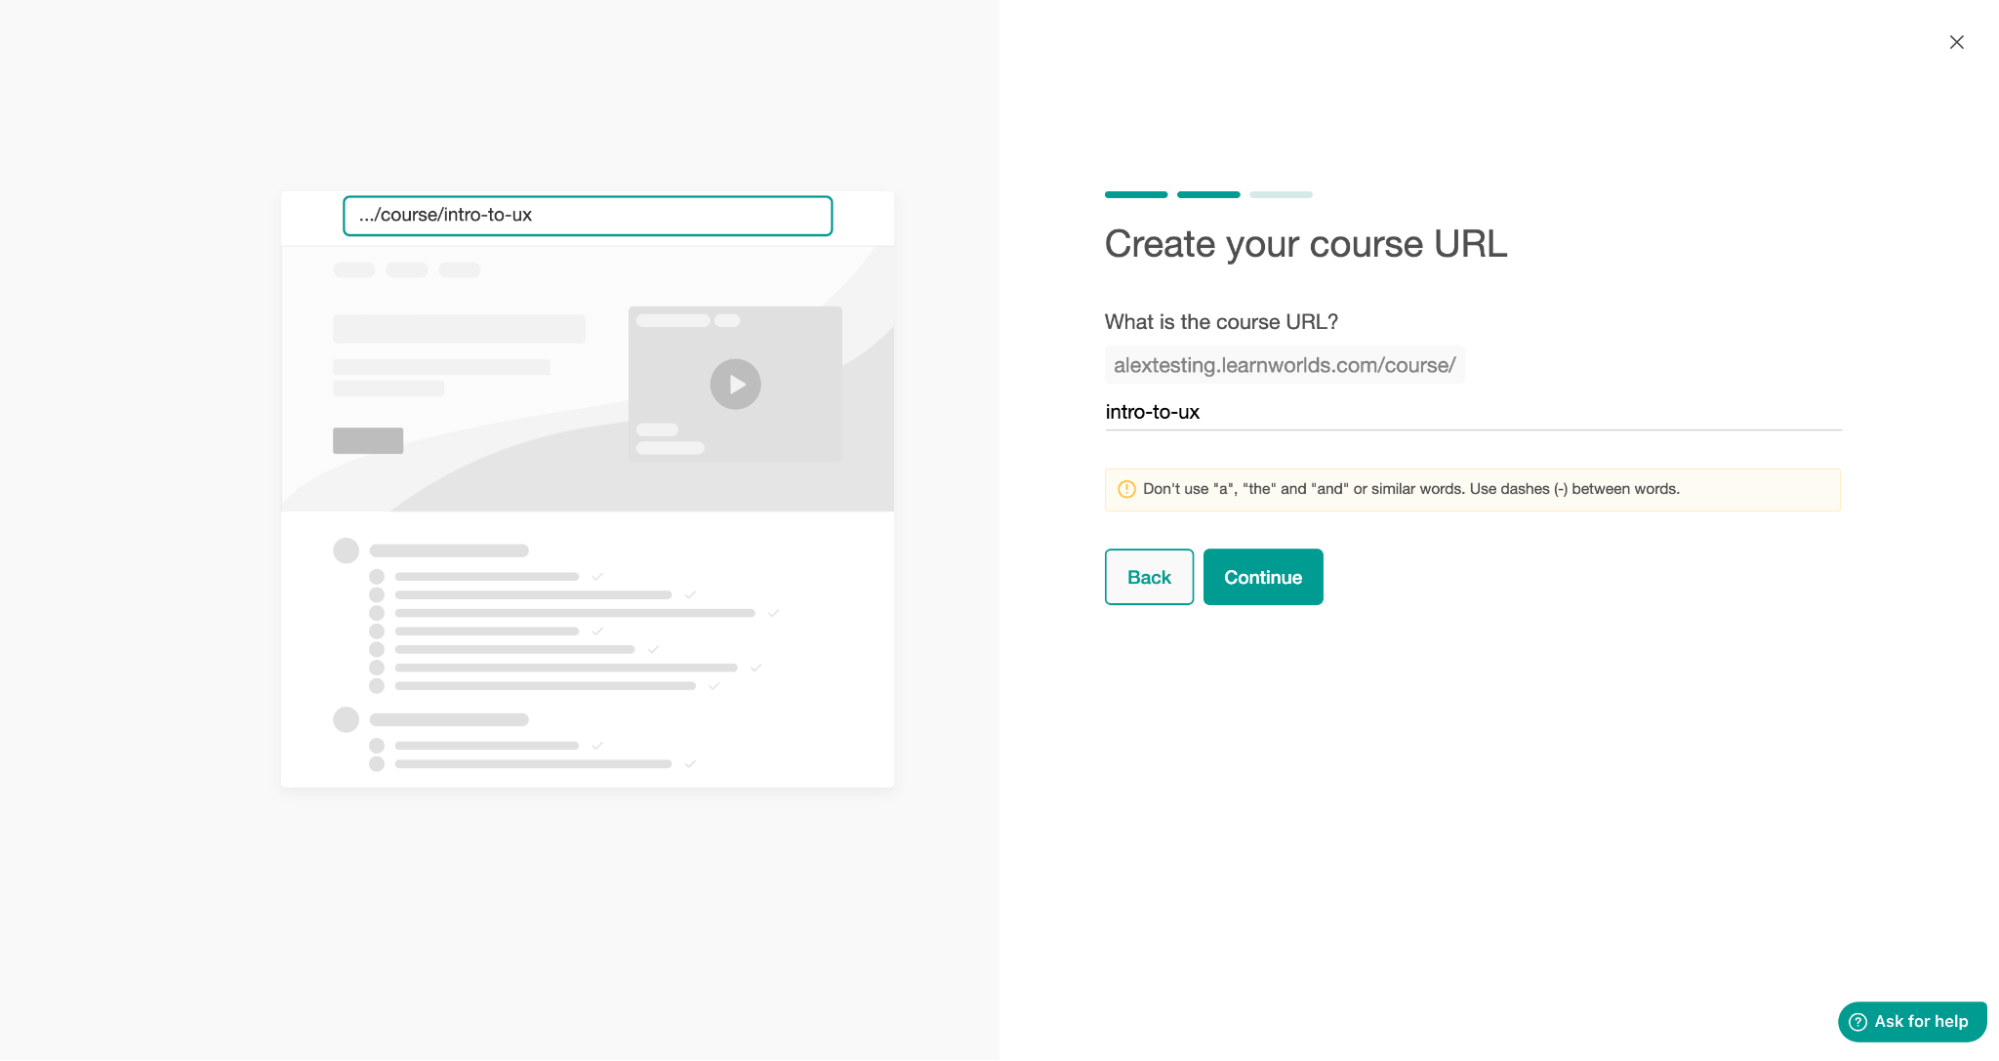Close the course creation dialog with the X icon
Viewport: 1999px width, 1061px height.
coord(1956,42)
